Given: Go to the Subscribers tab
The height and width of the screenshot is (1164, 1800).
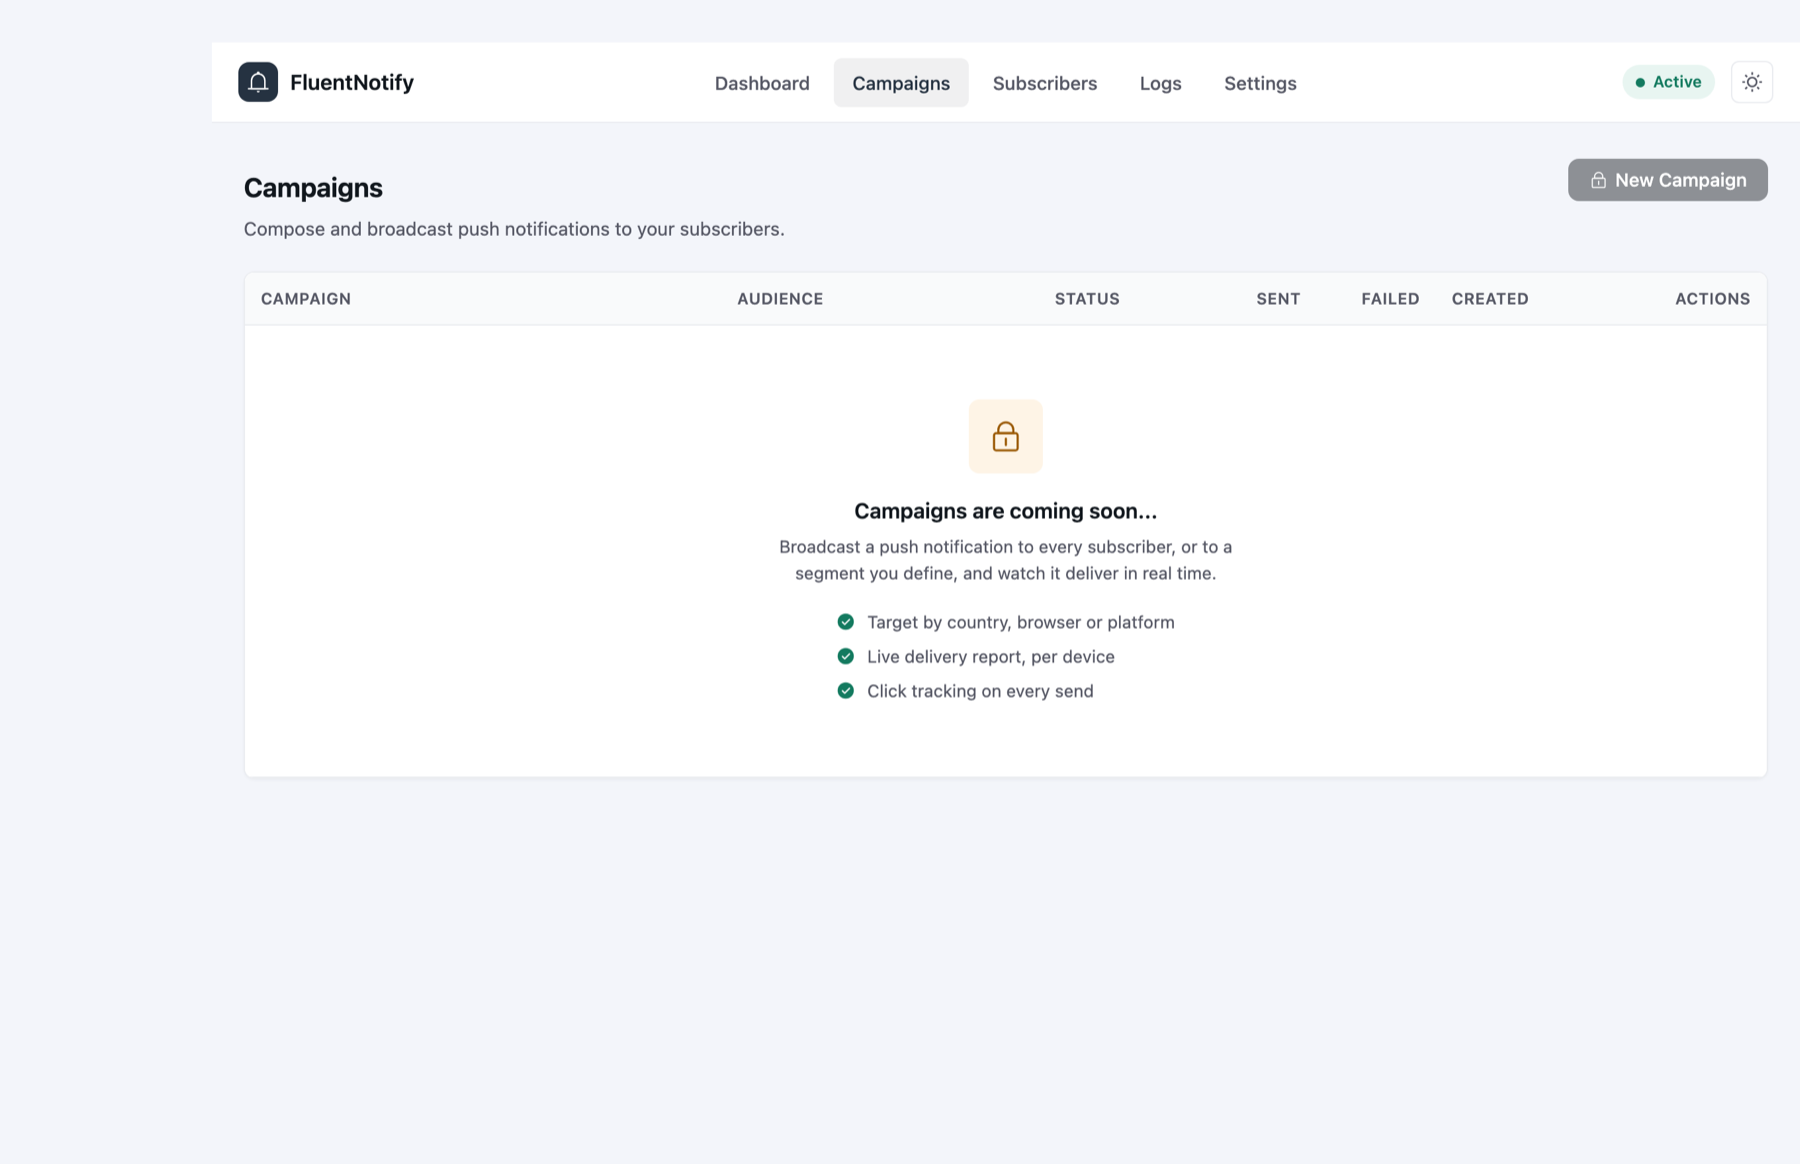Looking at the screenshot, I should (x=1044, y=83).
